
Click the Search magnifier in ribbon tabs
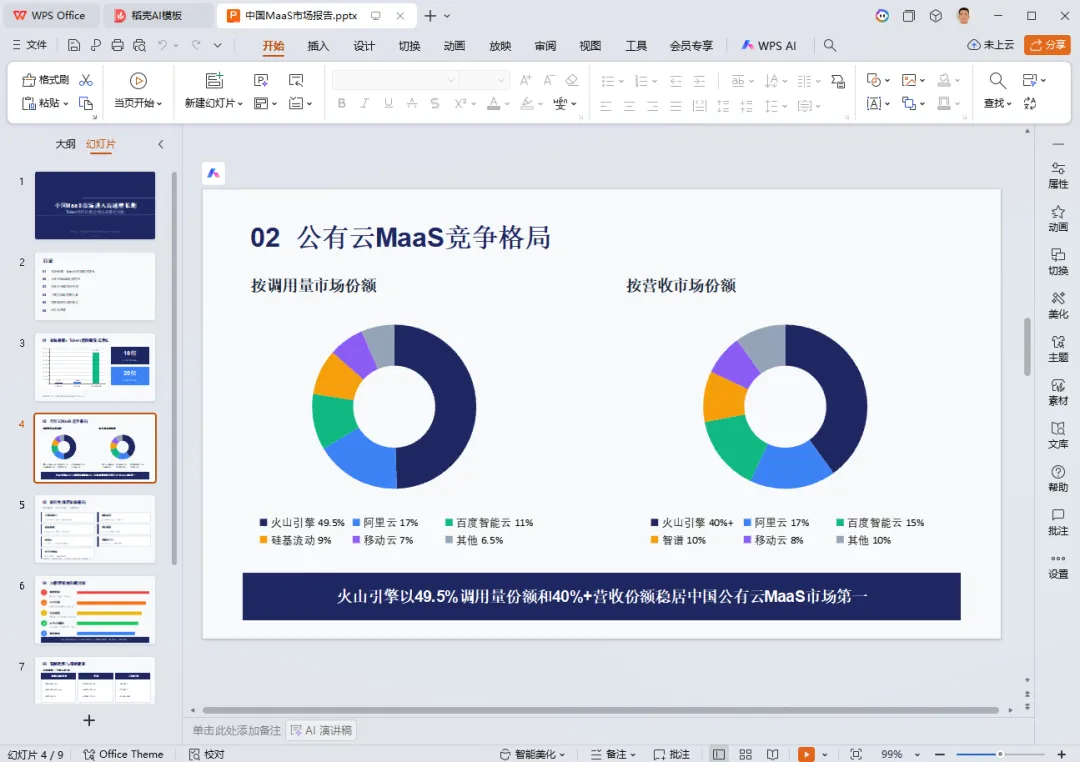830,45
